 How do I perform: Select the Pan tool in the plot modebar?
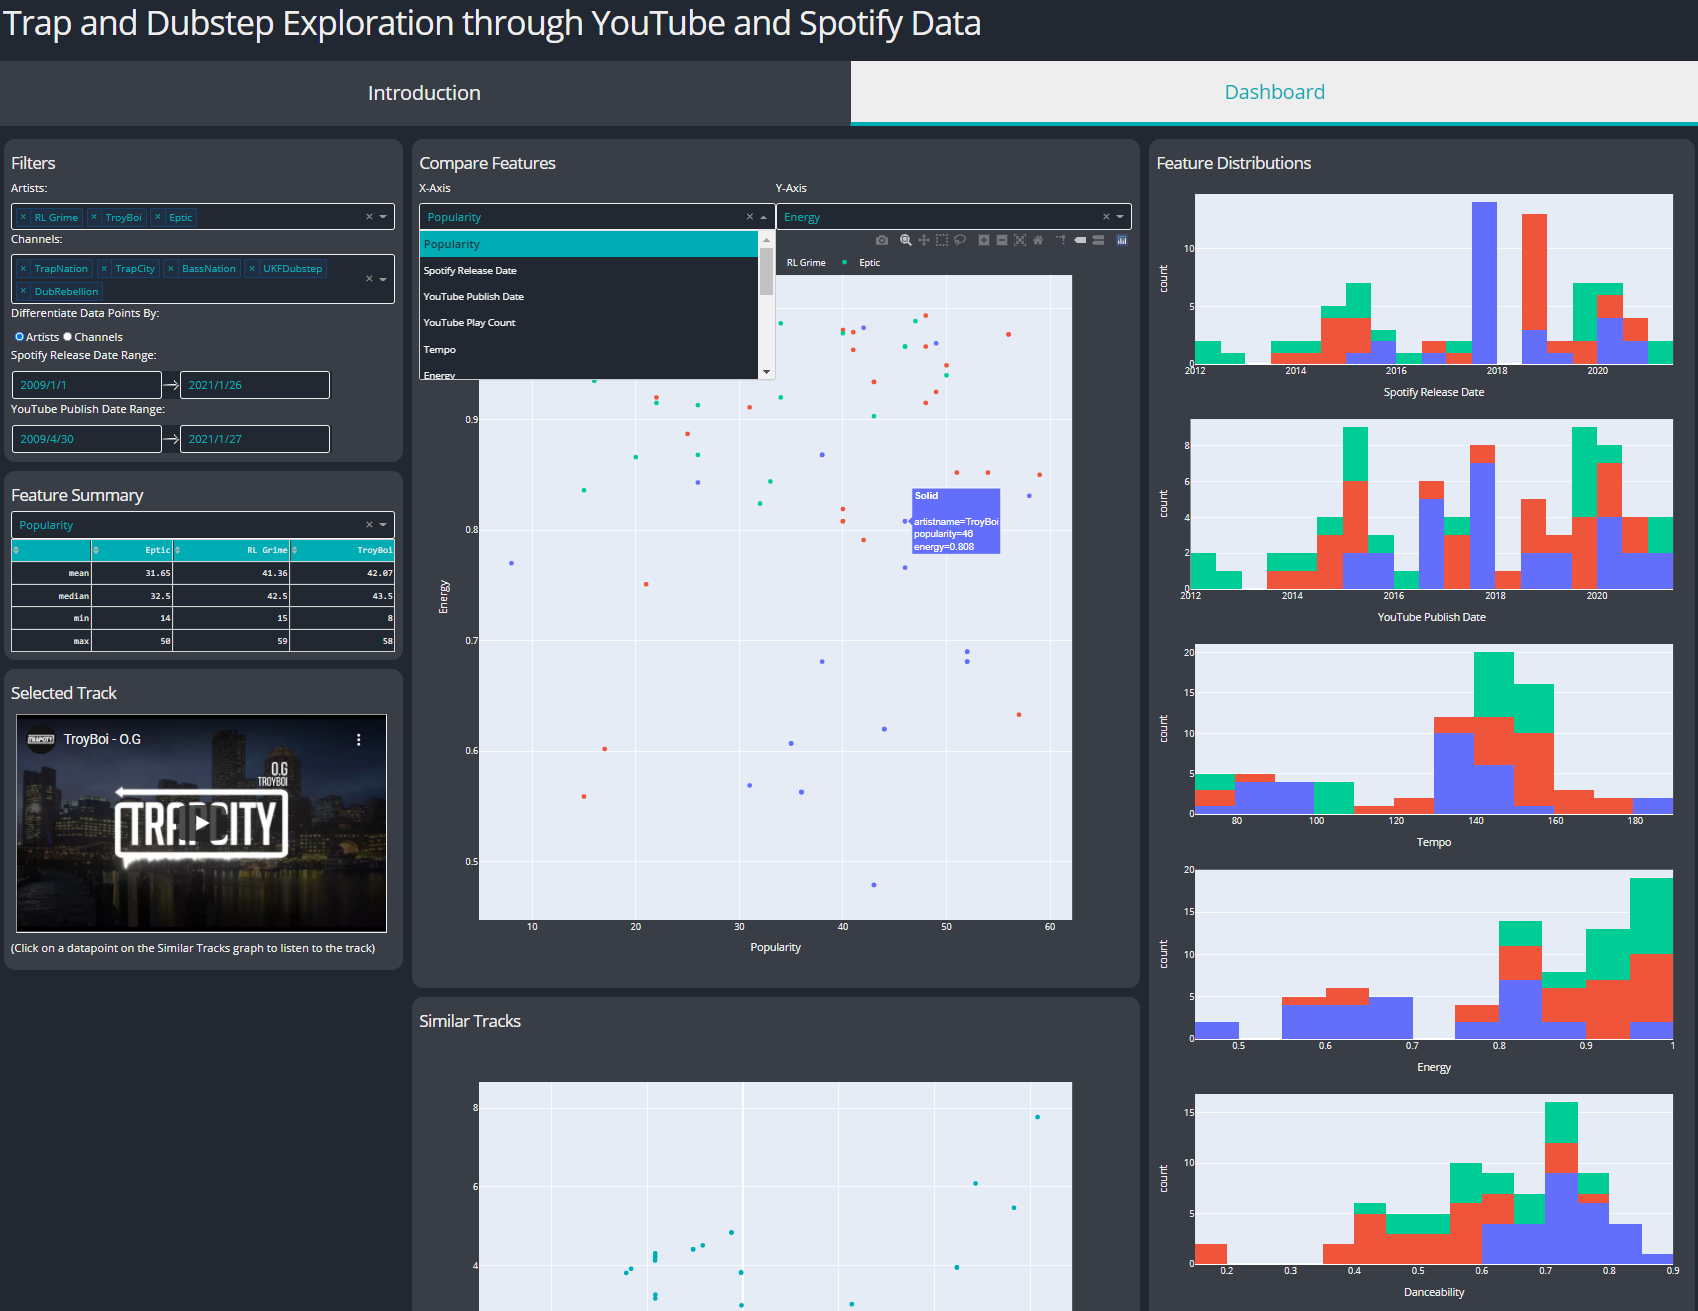[x=924, y=240]
